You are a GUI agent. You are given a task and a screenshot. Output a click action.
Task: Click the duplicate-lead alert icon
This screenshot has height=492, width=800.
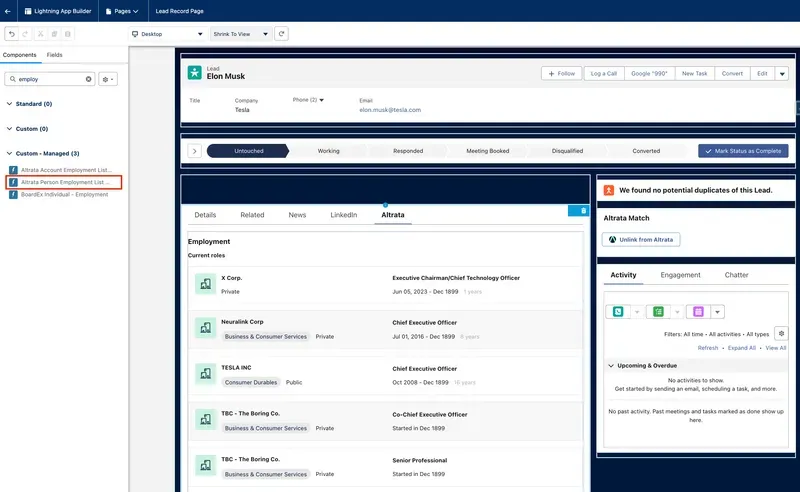609,190
